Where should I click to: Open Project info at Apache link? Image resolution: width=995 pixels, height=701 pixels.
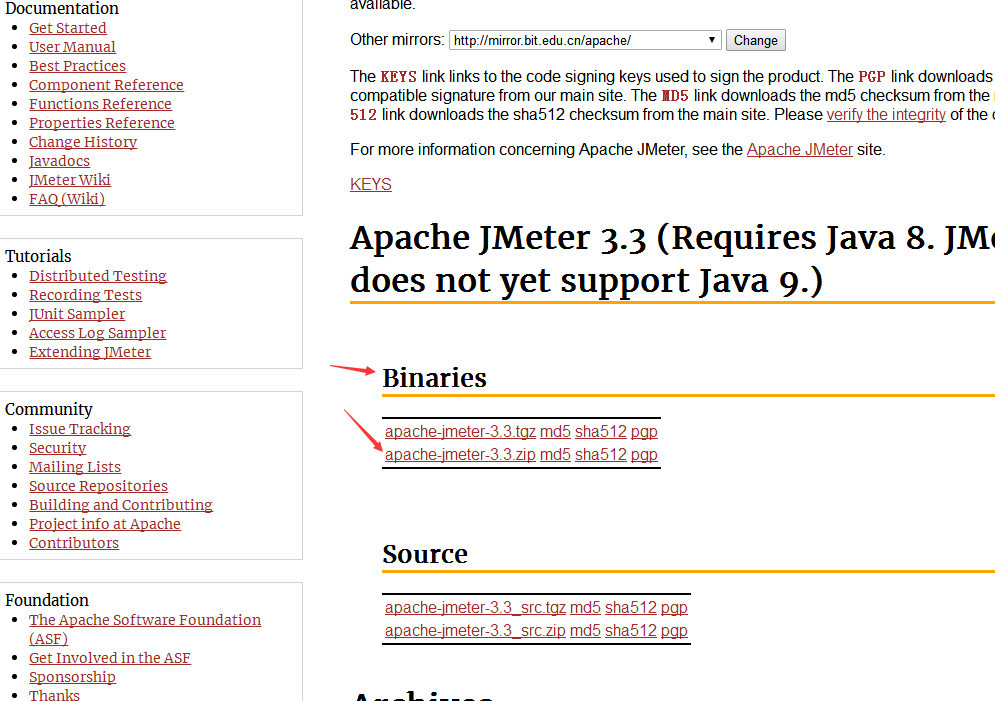[x=105, y=524]
